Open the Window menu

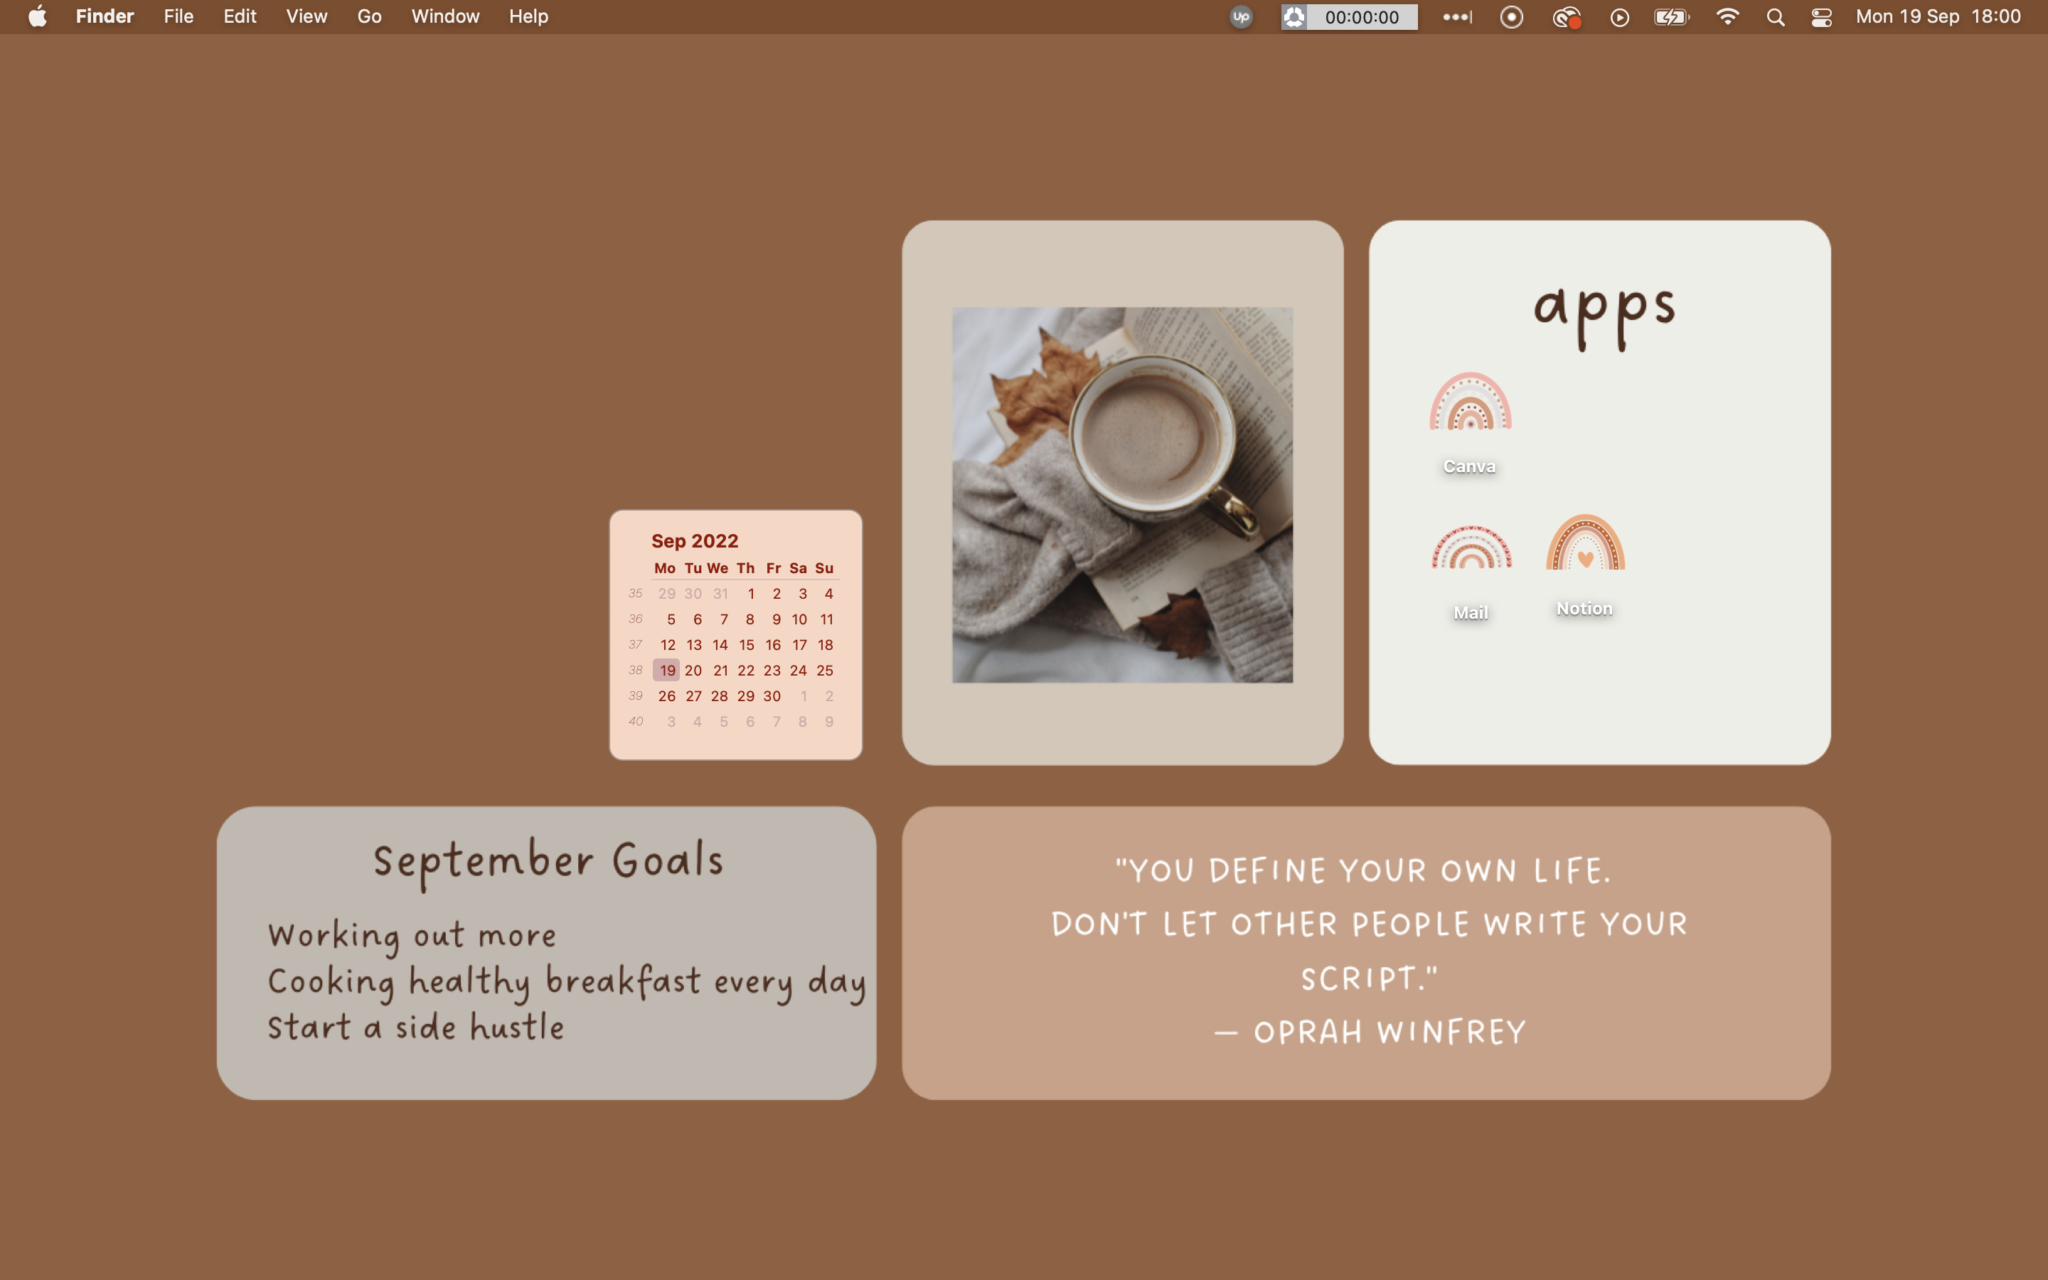coord(445,16)
